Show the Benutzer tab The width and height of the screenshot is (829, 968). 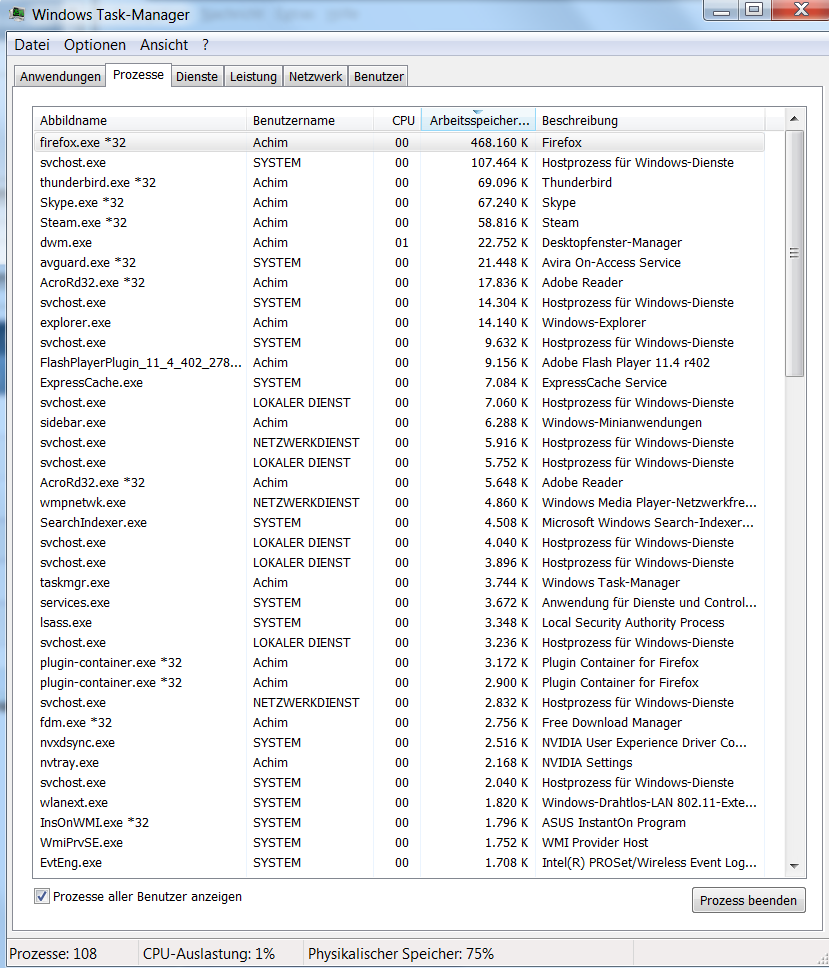(378, 77)
